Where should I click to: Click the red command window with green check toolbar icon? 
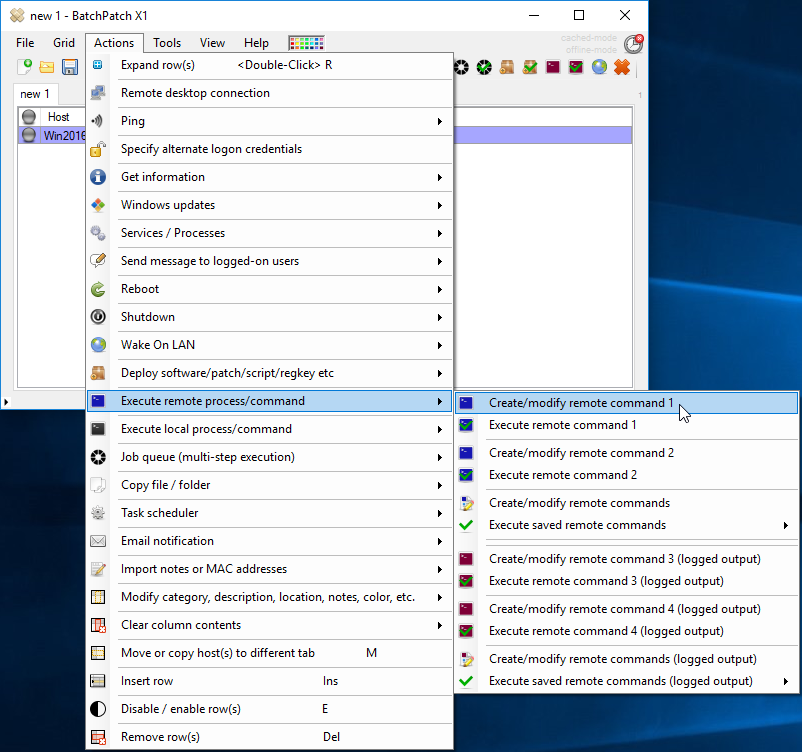tap(576, 67)
